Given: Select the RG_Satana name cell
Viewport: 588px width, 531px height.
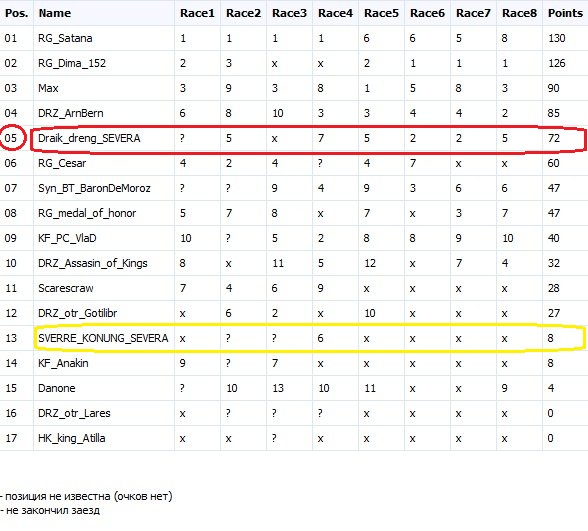Looking at the screenshot, I should click(65, 38).
